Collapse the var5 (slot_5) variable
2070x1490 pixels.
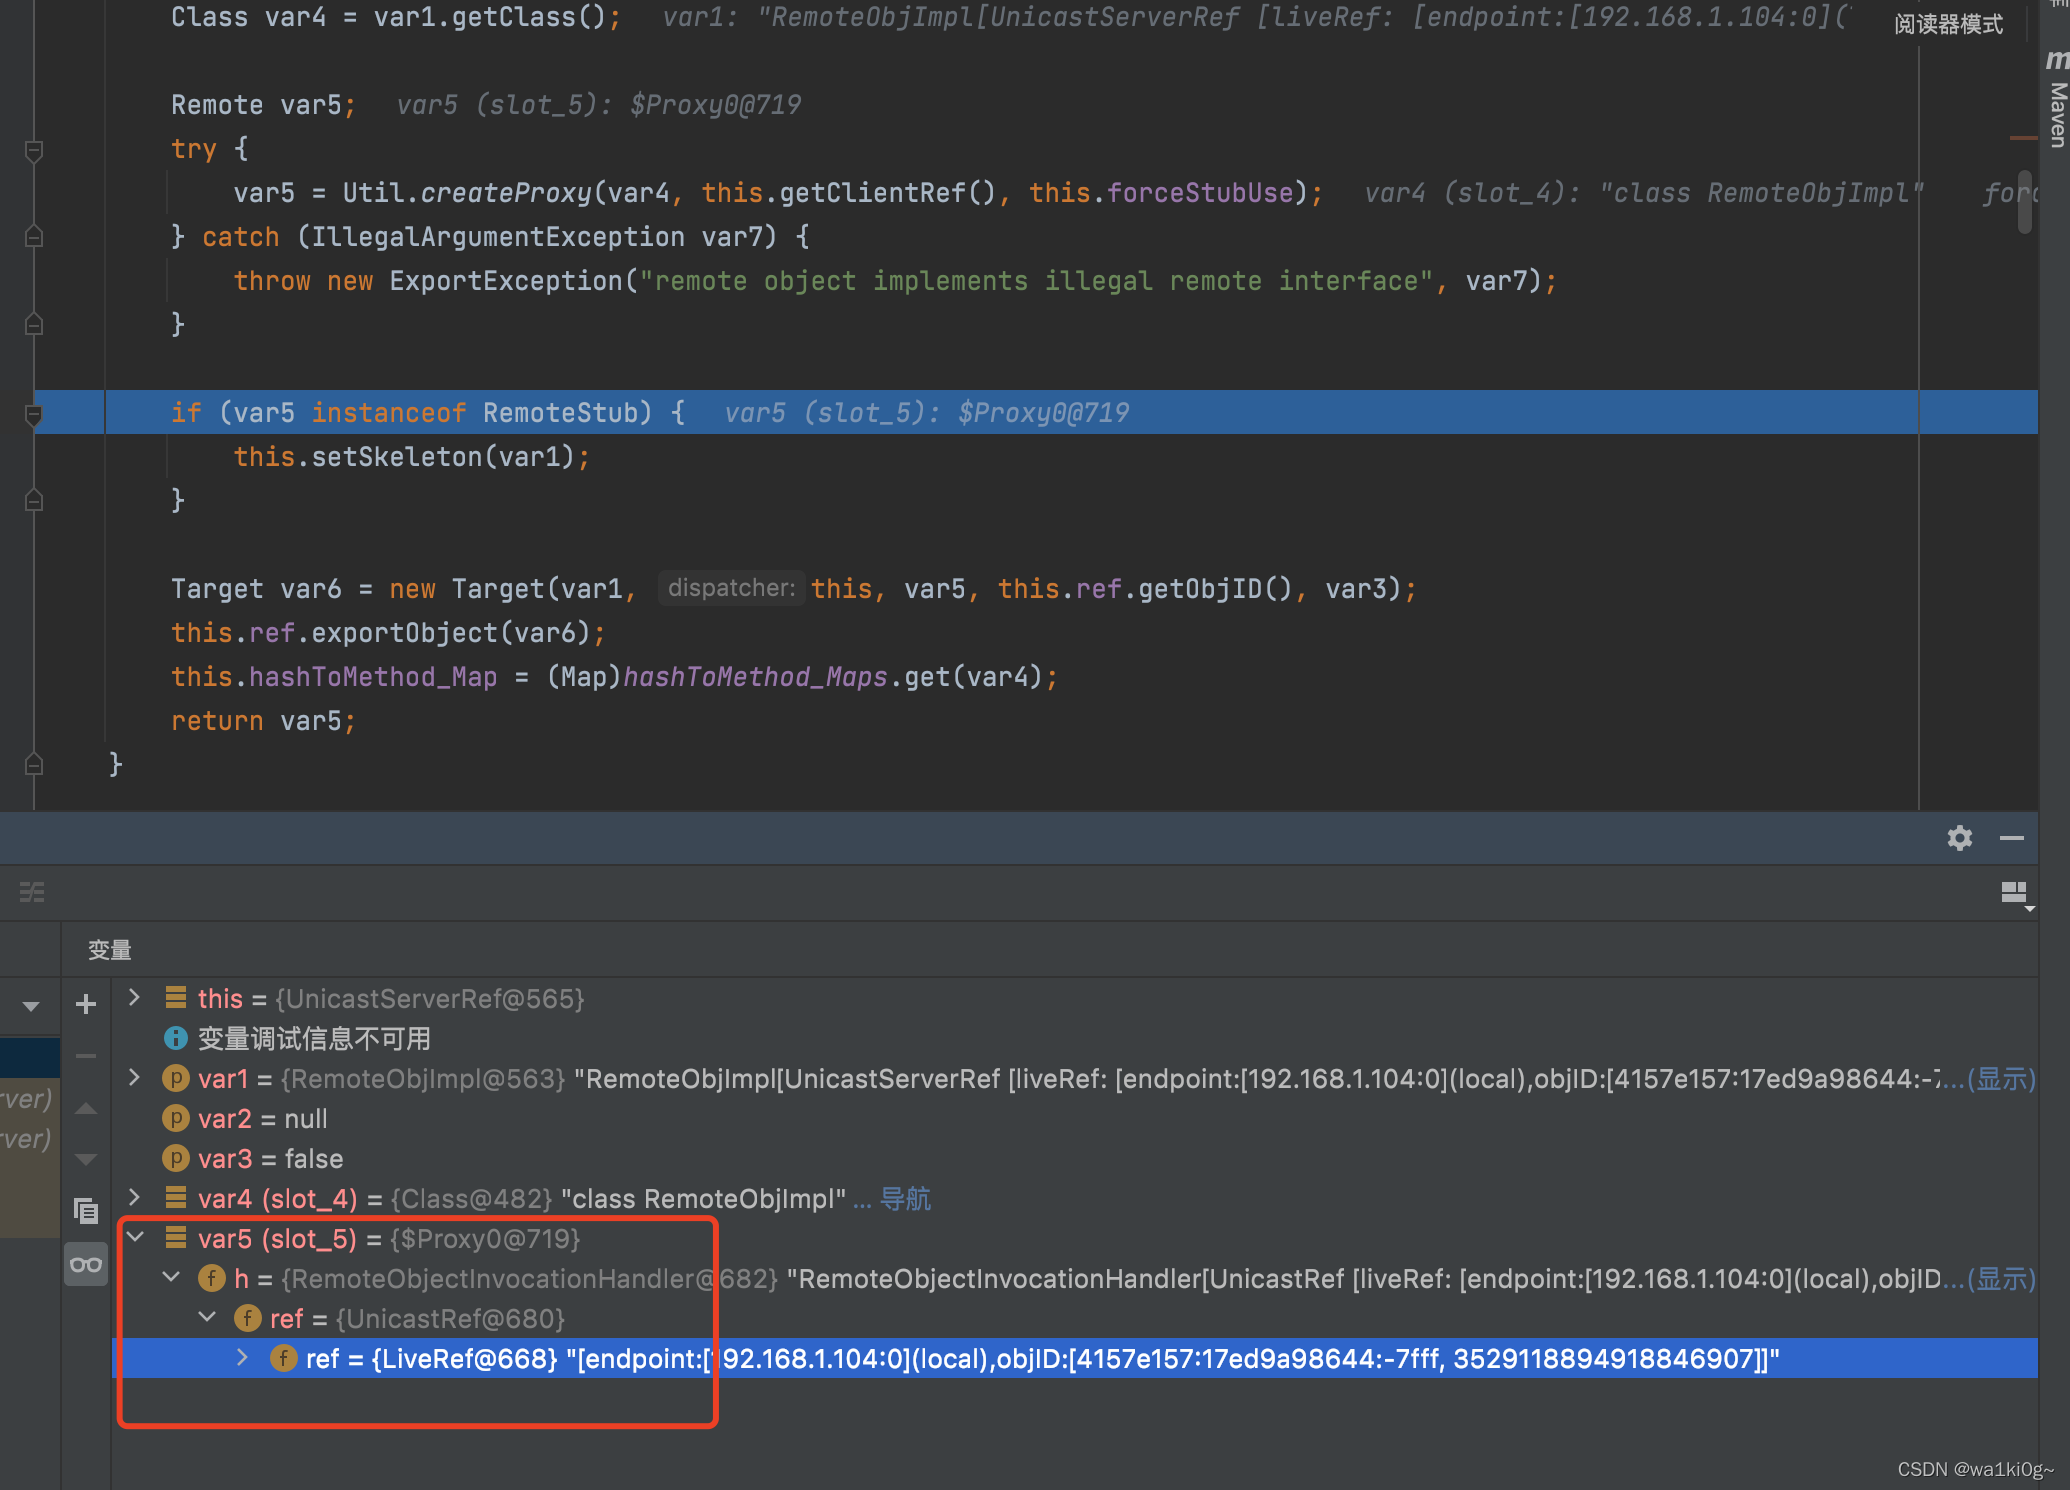click(x=136, y=1238)
